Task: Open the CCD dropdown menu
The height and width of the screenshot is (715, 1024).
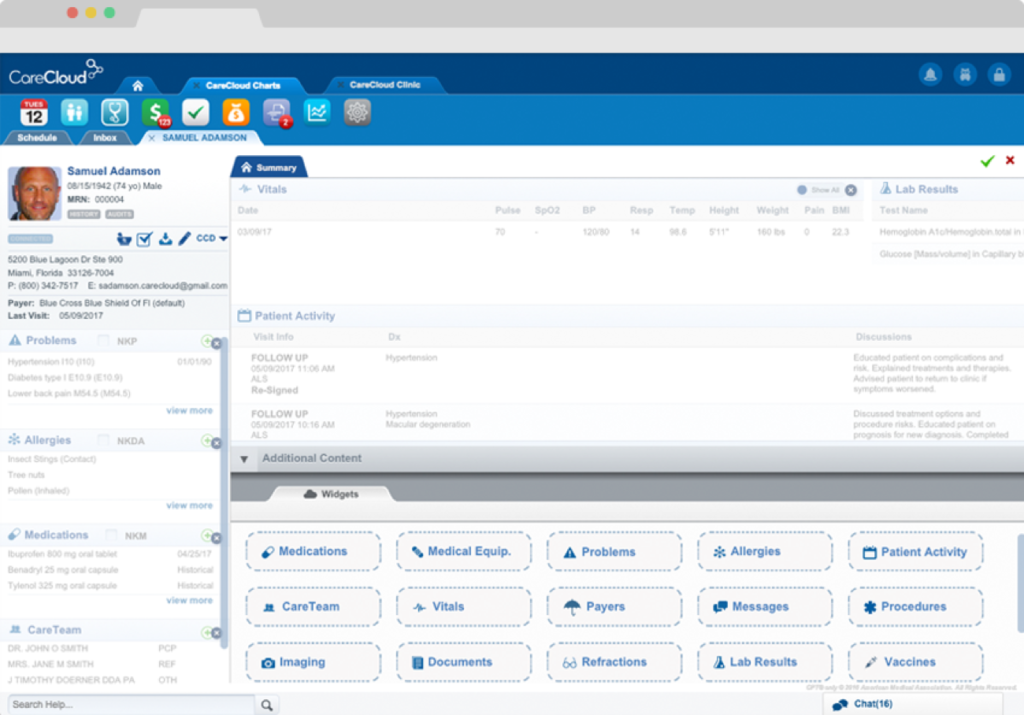Action: pyautogui.click(x=212, y=239)
